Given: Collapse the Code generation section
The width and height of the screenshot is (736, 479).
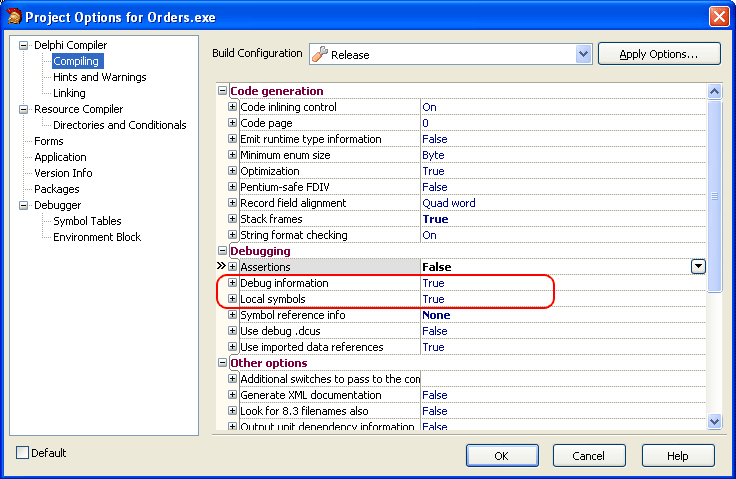Looking at the screenshot, I should [223, 91].
